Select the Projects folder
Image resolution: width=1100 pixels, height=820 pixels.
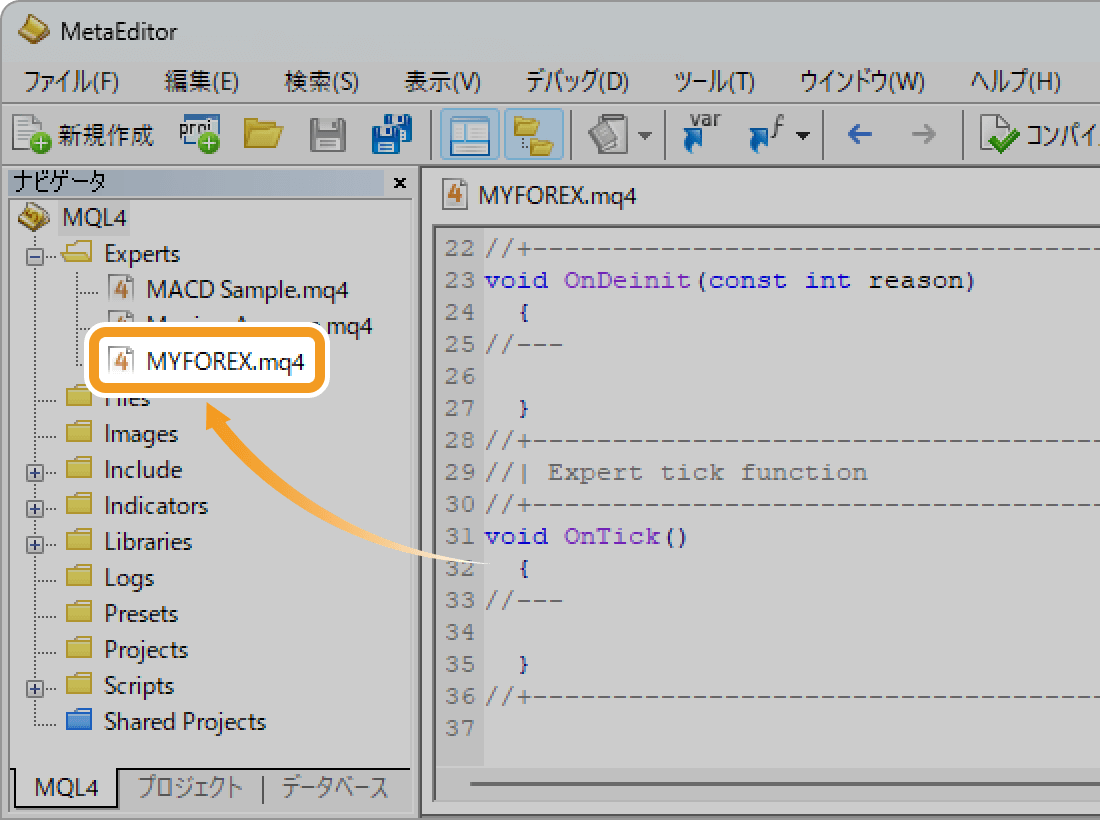[146, 650]
